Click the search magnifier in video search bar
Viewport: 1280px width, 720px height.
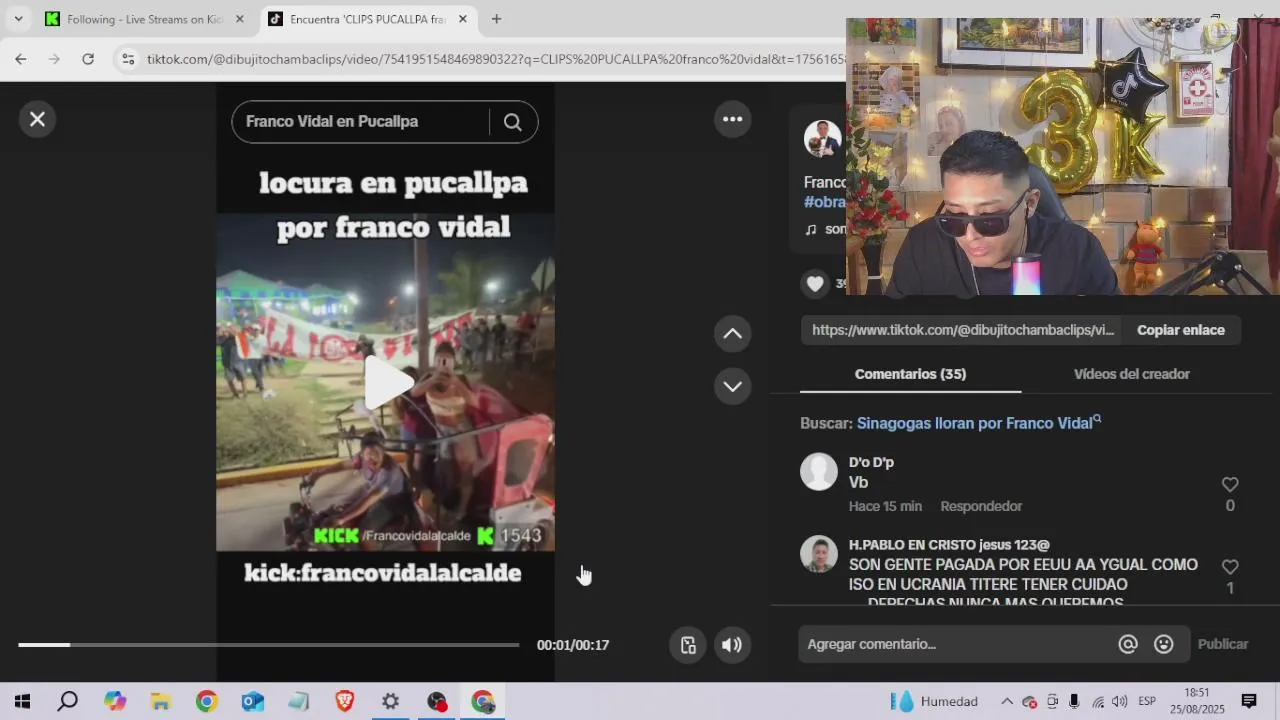[x=512, y=122]
